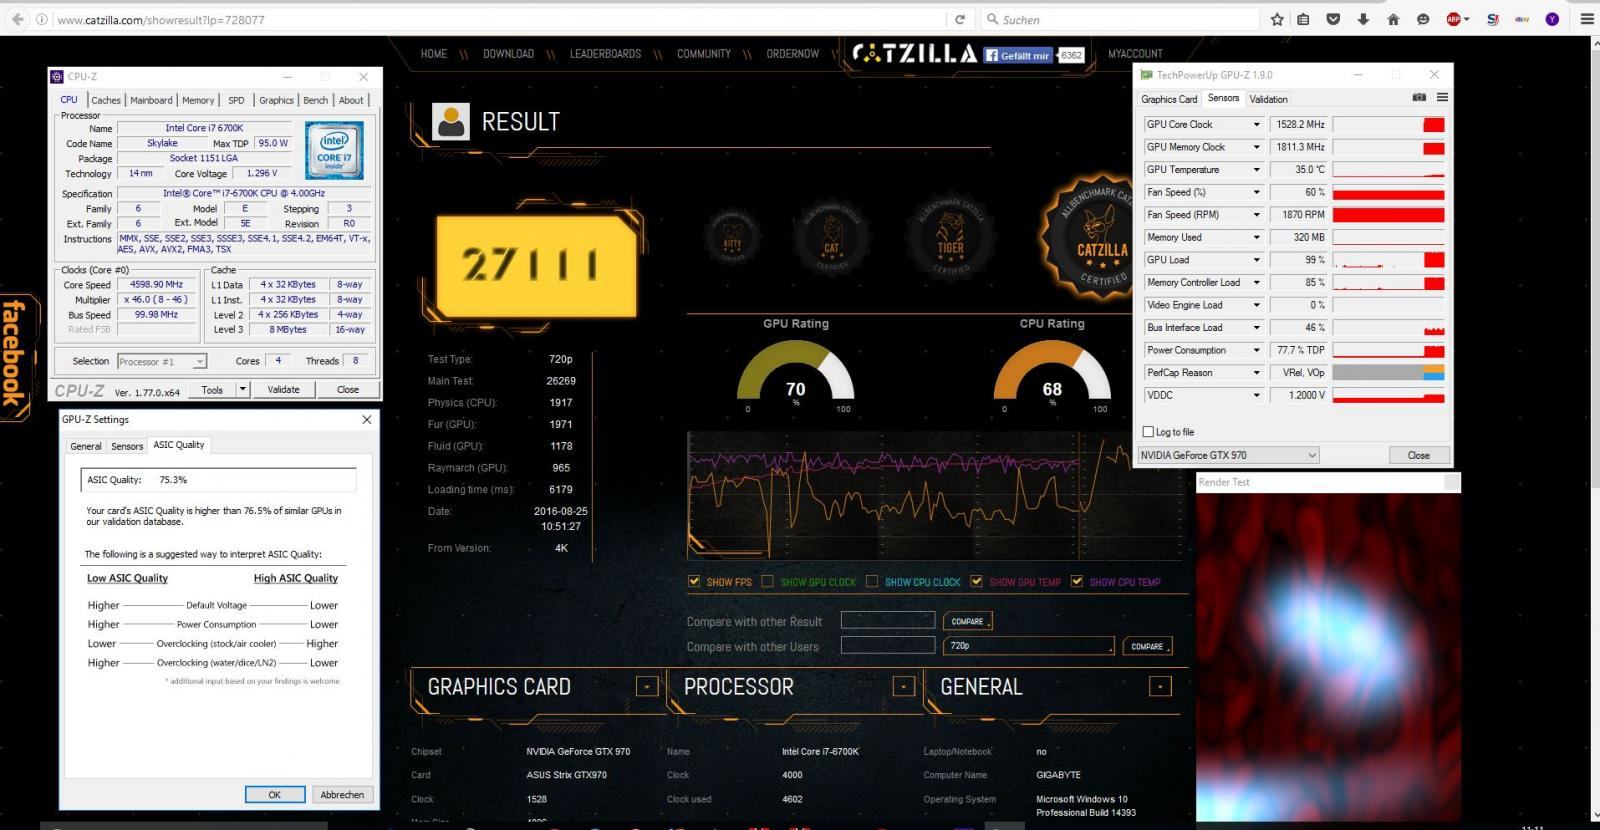
Task: Click the 'Compare with other Result' input field
Action: click(x=888, y=621)
